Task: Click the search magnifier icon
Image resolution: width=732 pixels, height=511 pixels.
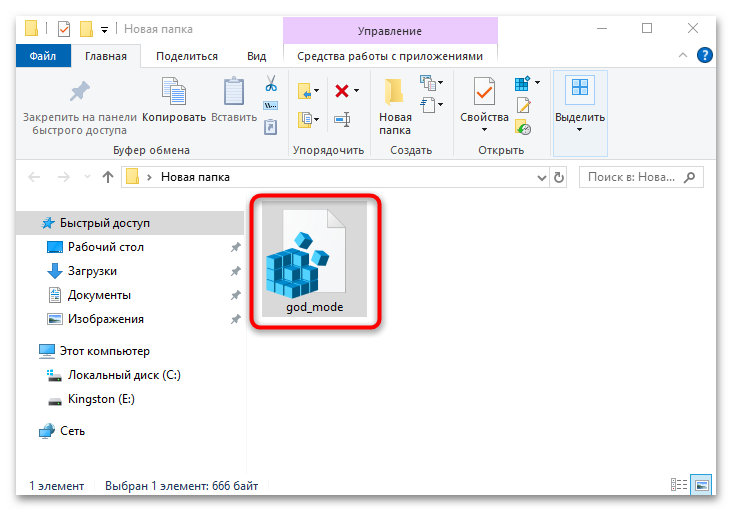Action: pyautogui.click(x=690, y=177)
